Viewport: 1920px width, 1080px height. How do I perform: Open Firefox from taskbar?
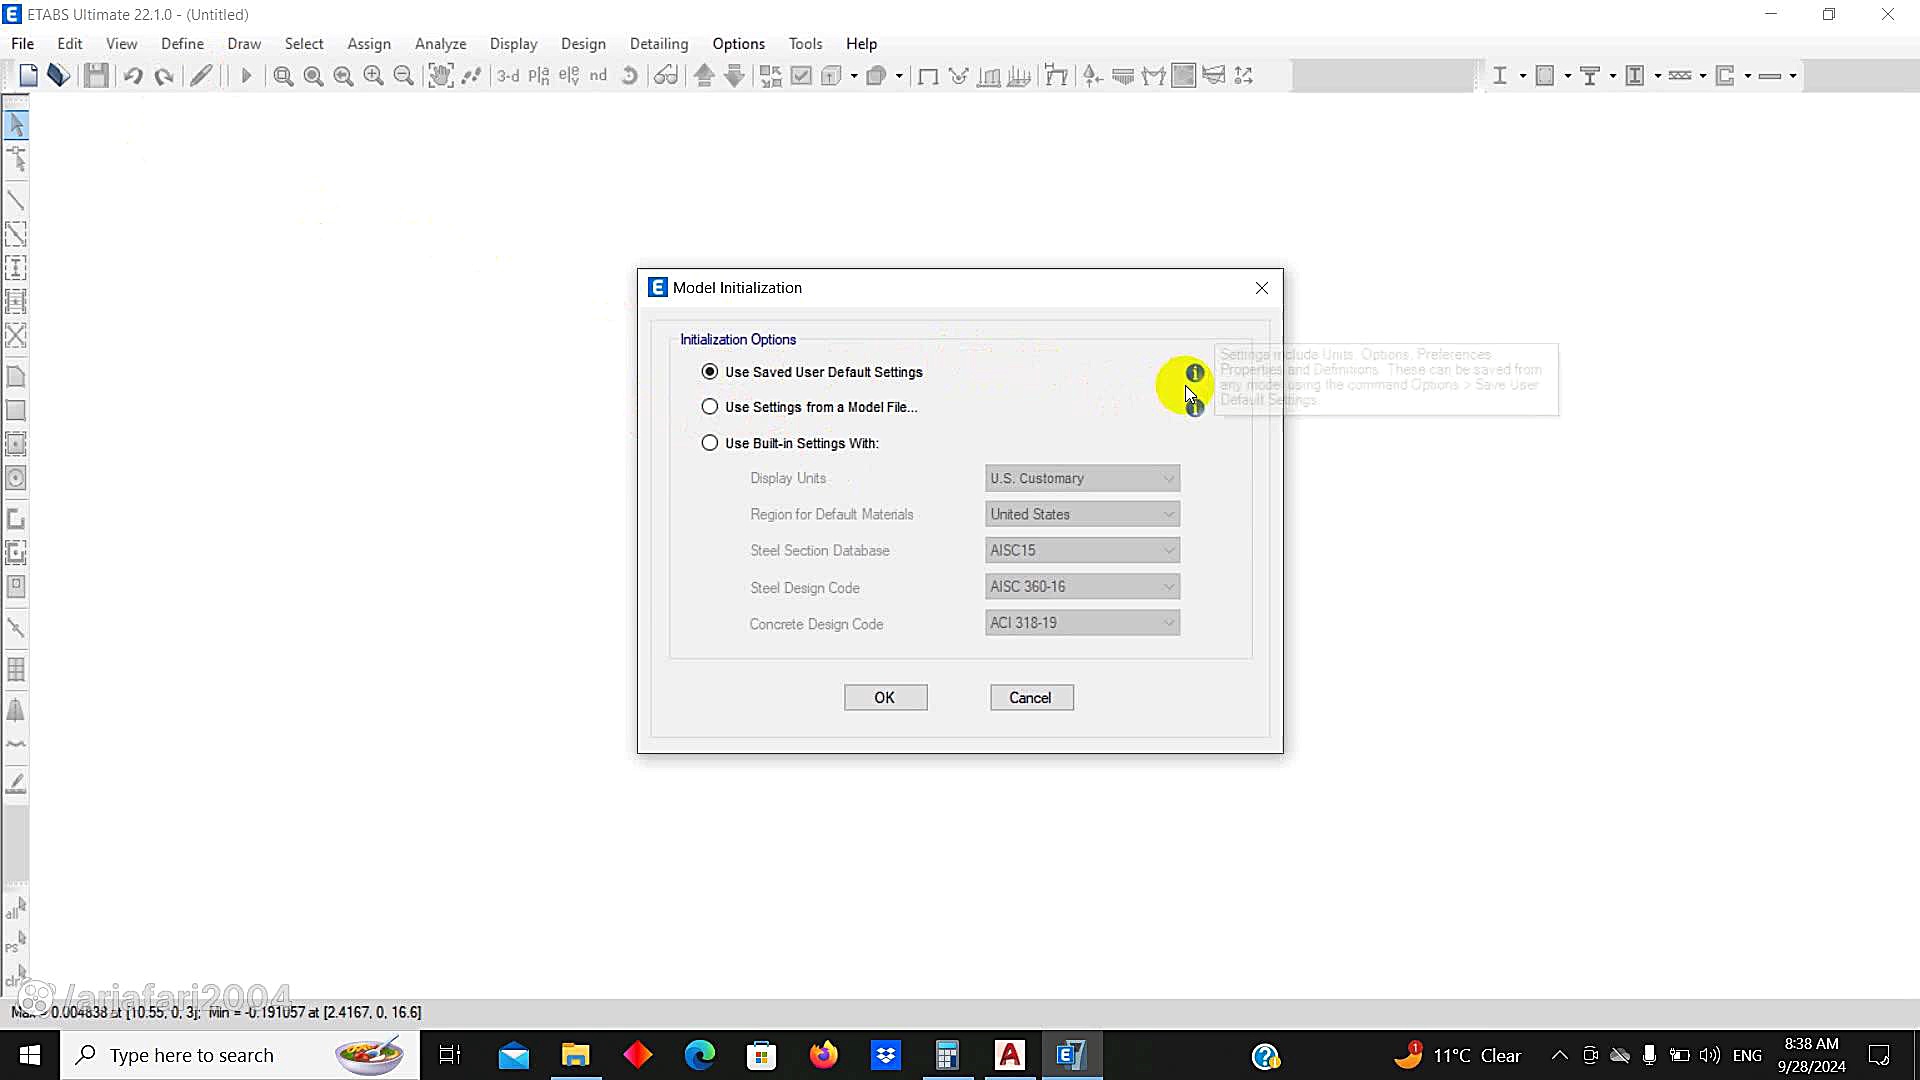pyautogui.click(x=824, y=1055)
